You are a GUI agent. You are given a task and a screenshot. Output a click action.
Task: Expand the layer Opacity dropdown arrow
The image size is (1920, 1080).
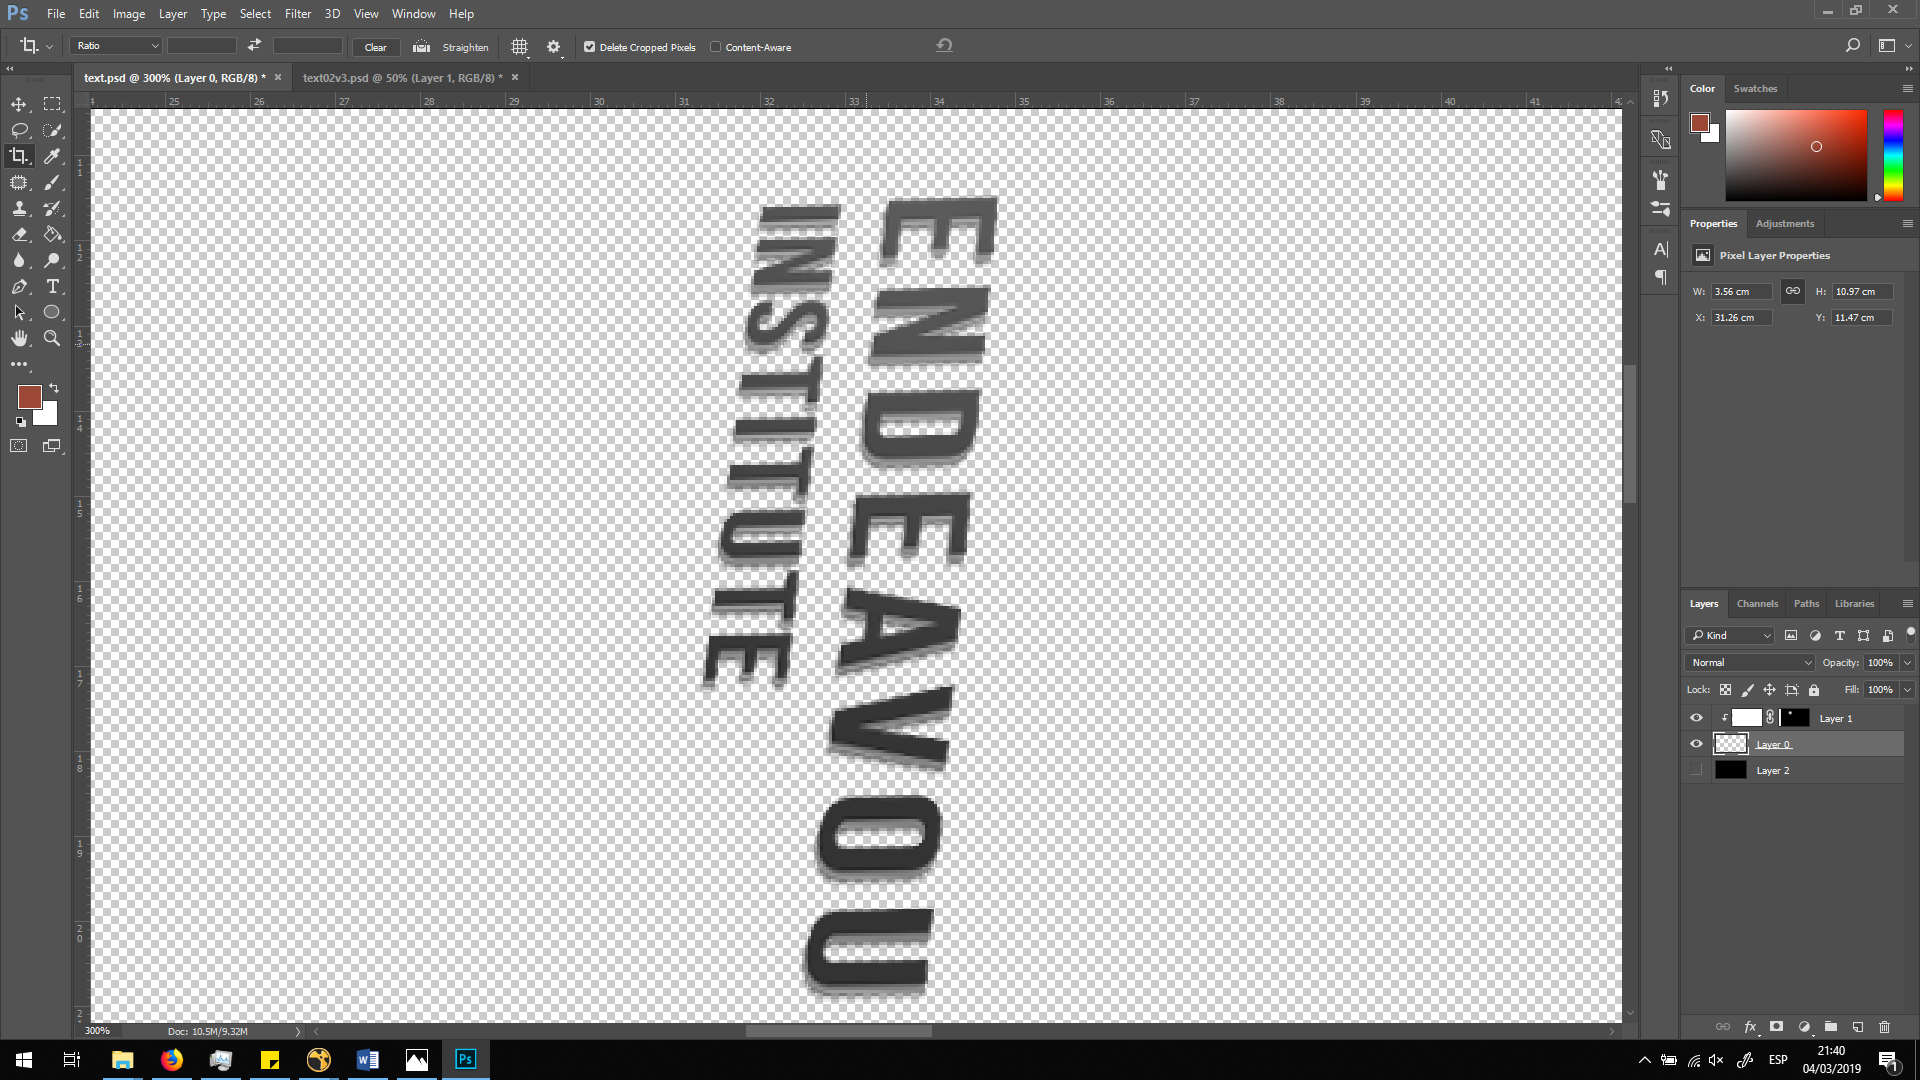(1907, 662)
